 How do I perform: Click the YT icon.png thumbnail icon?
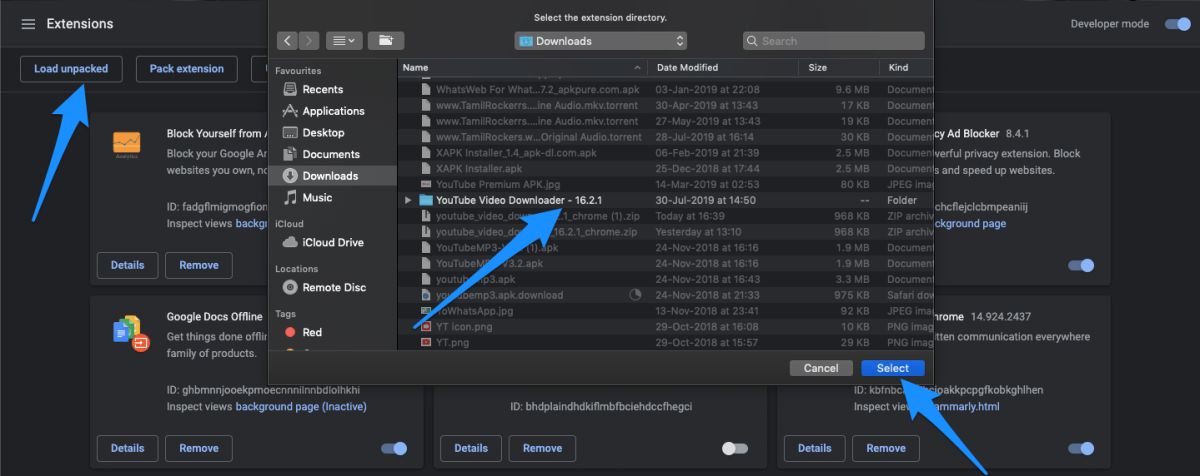[426, 326]
